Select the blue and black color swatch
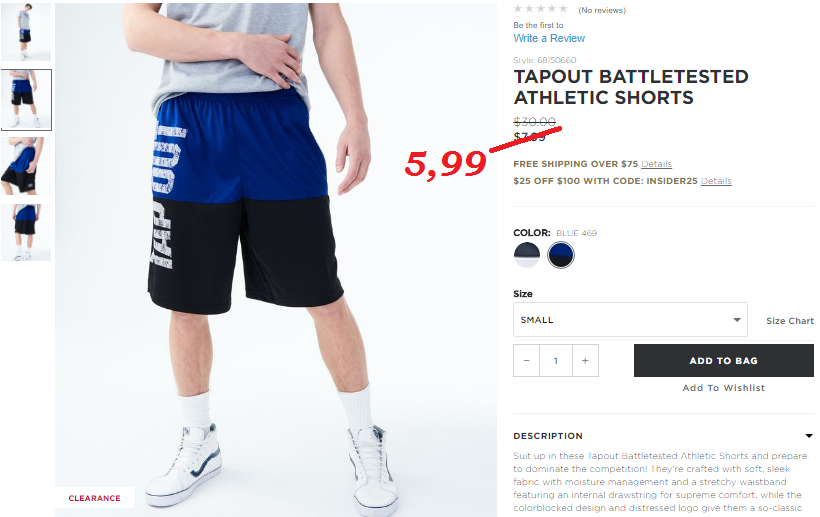 pyautogui.click(x=561, y=255)
